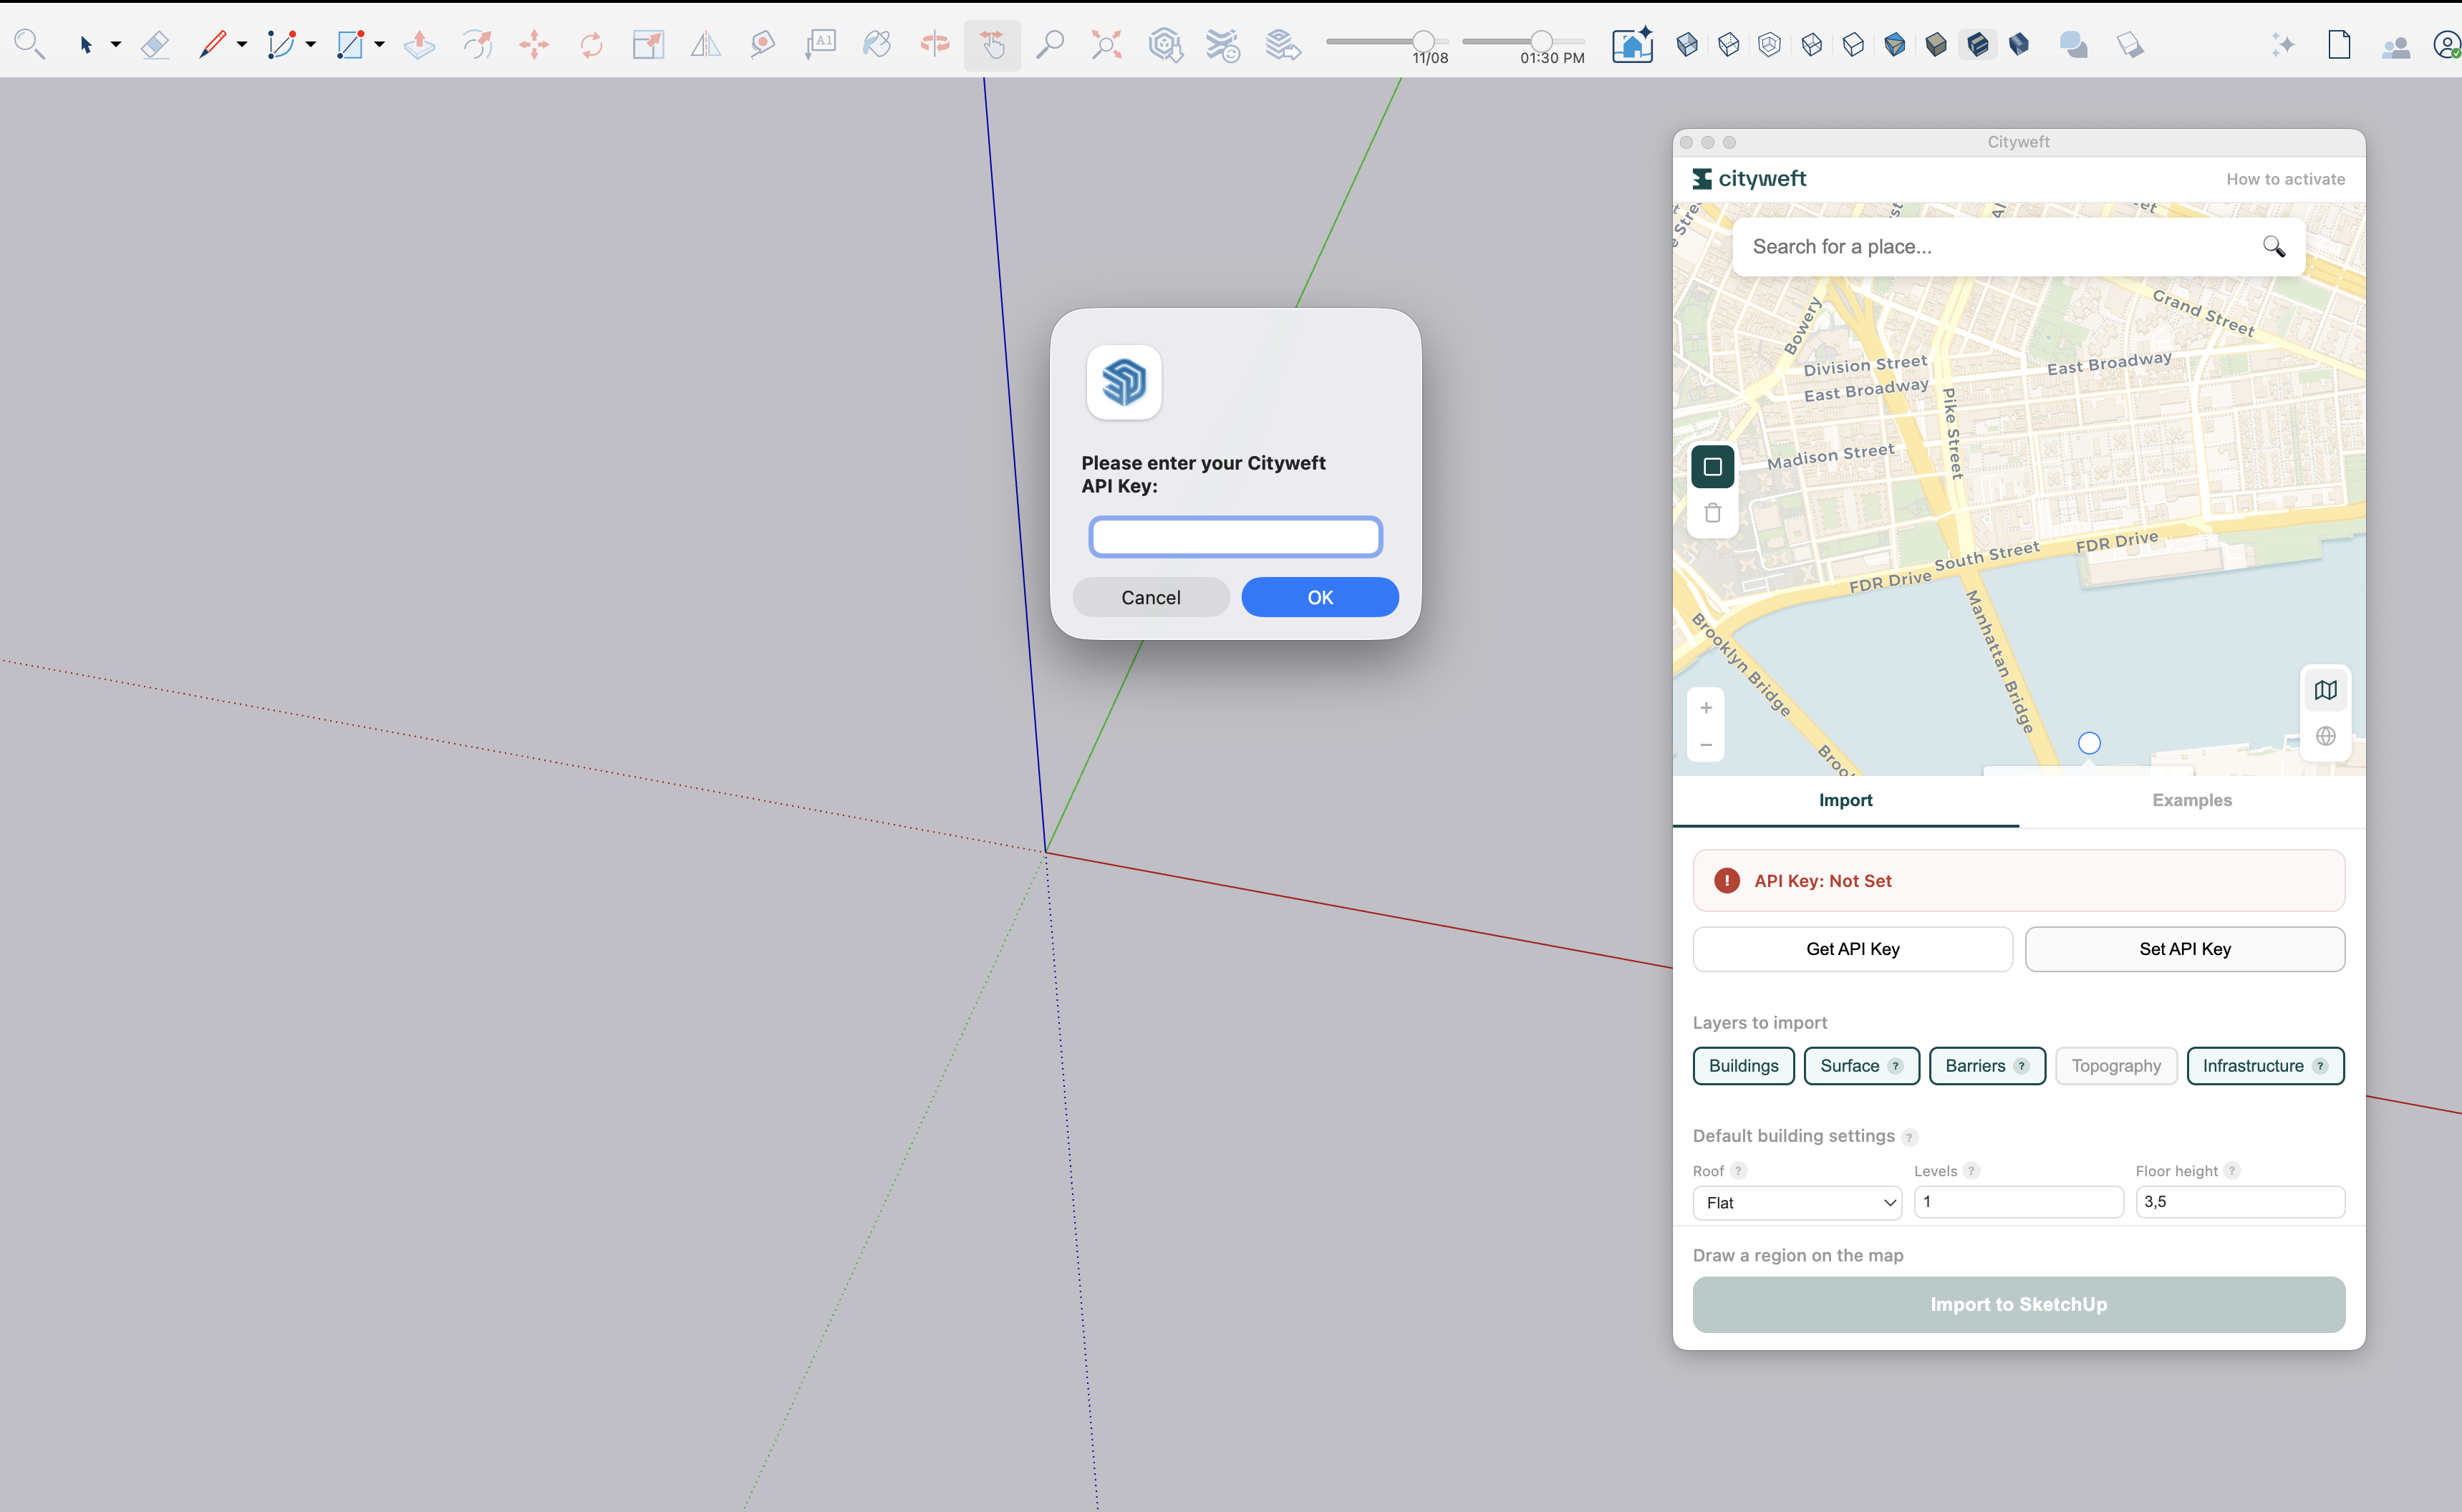
Task: Toggle the Buildings layer chip
Action: click(1743, 1065)
